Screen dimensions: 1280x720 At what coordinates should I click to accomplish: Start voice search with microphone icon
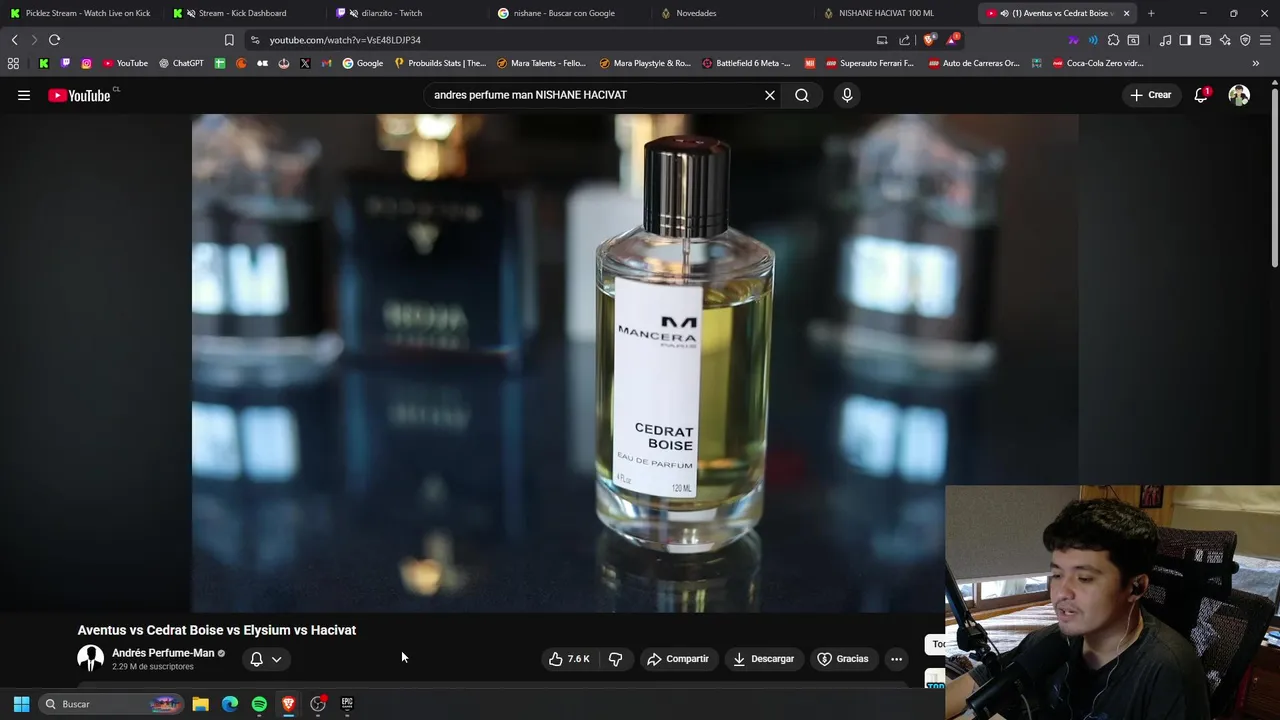click(x=847, y=95)
